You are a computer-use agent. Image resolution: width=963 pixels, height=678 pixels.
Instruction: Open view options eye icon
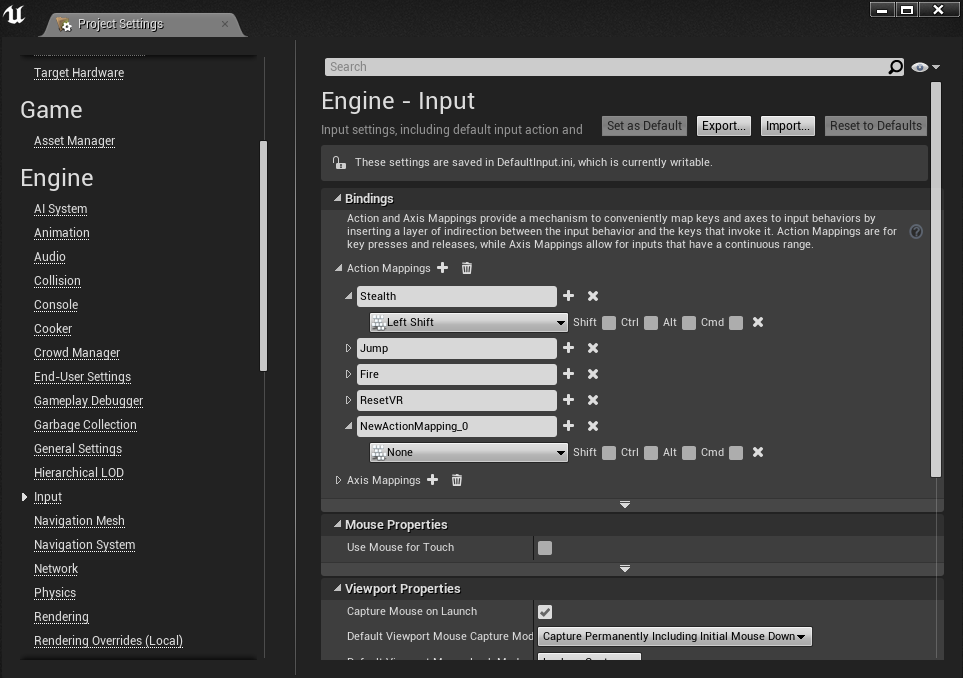pos(925,67)
